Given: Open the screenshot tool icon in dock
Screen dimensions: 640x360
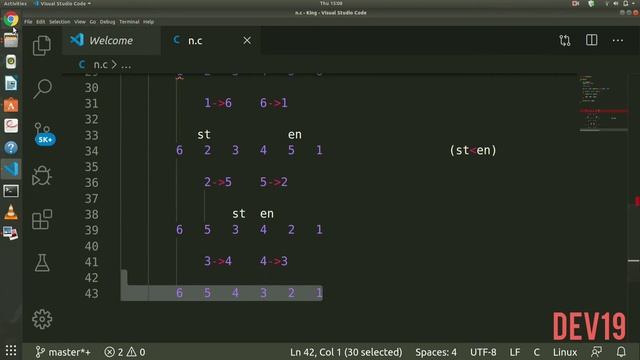Looking at the screenshot, I should (x=11, y=233).
